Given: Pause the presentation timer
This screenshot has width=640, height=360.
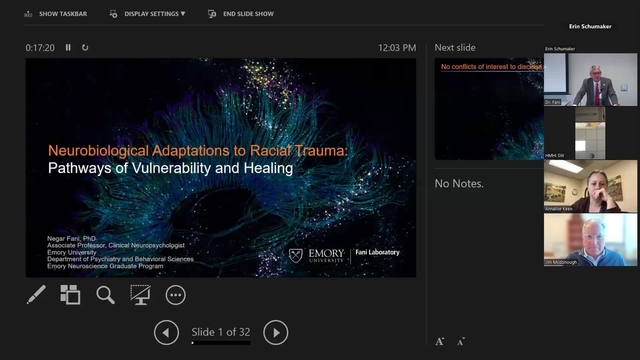Looking at the screenshot, I should 68,48.
